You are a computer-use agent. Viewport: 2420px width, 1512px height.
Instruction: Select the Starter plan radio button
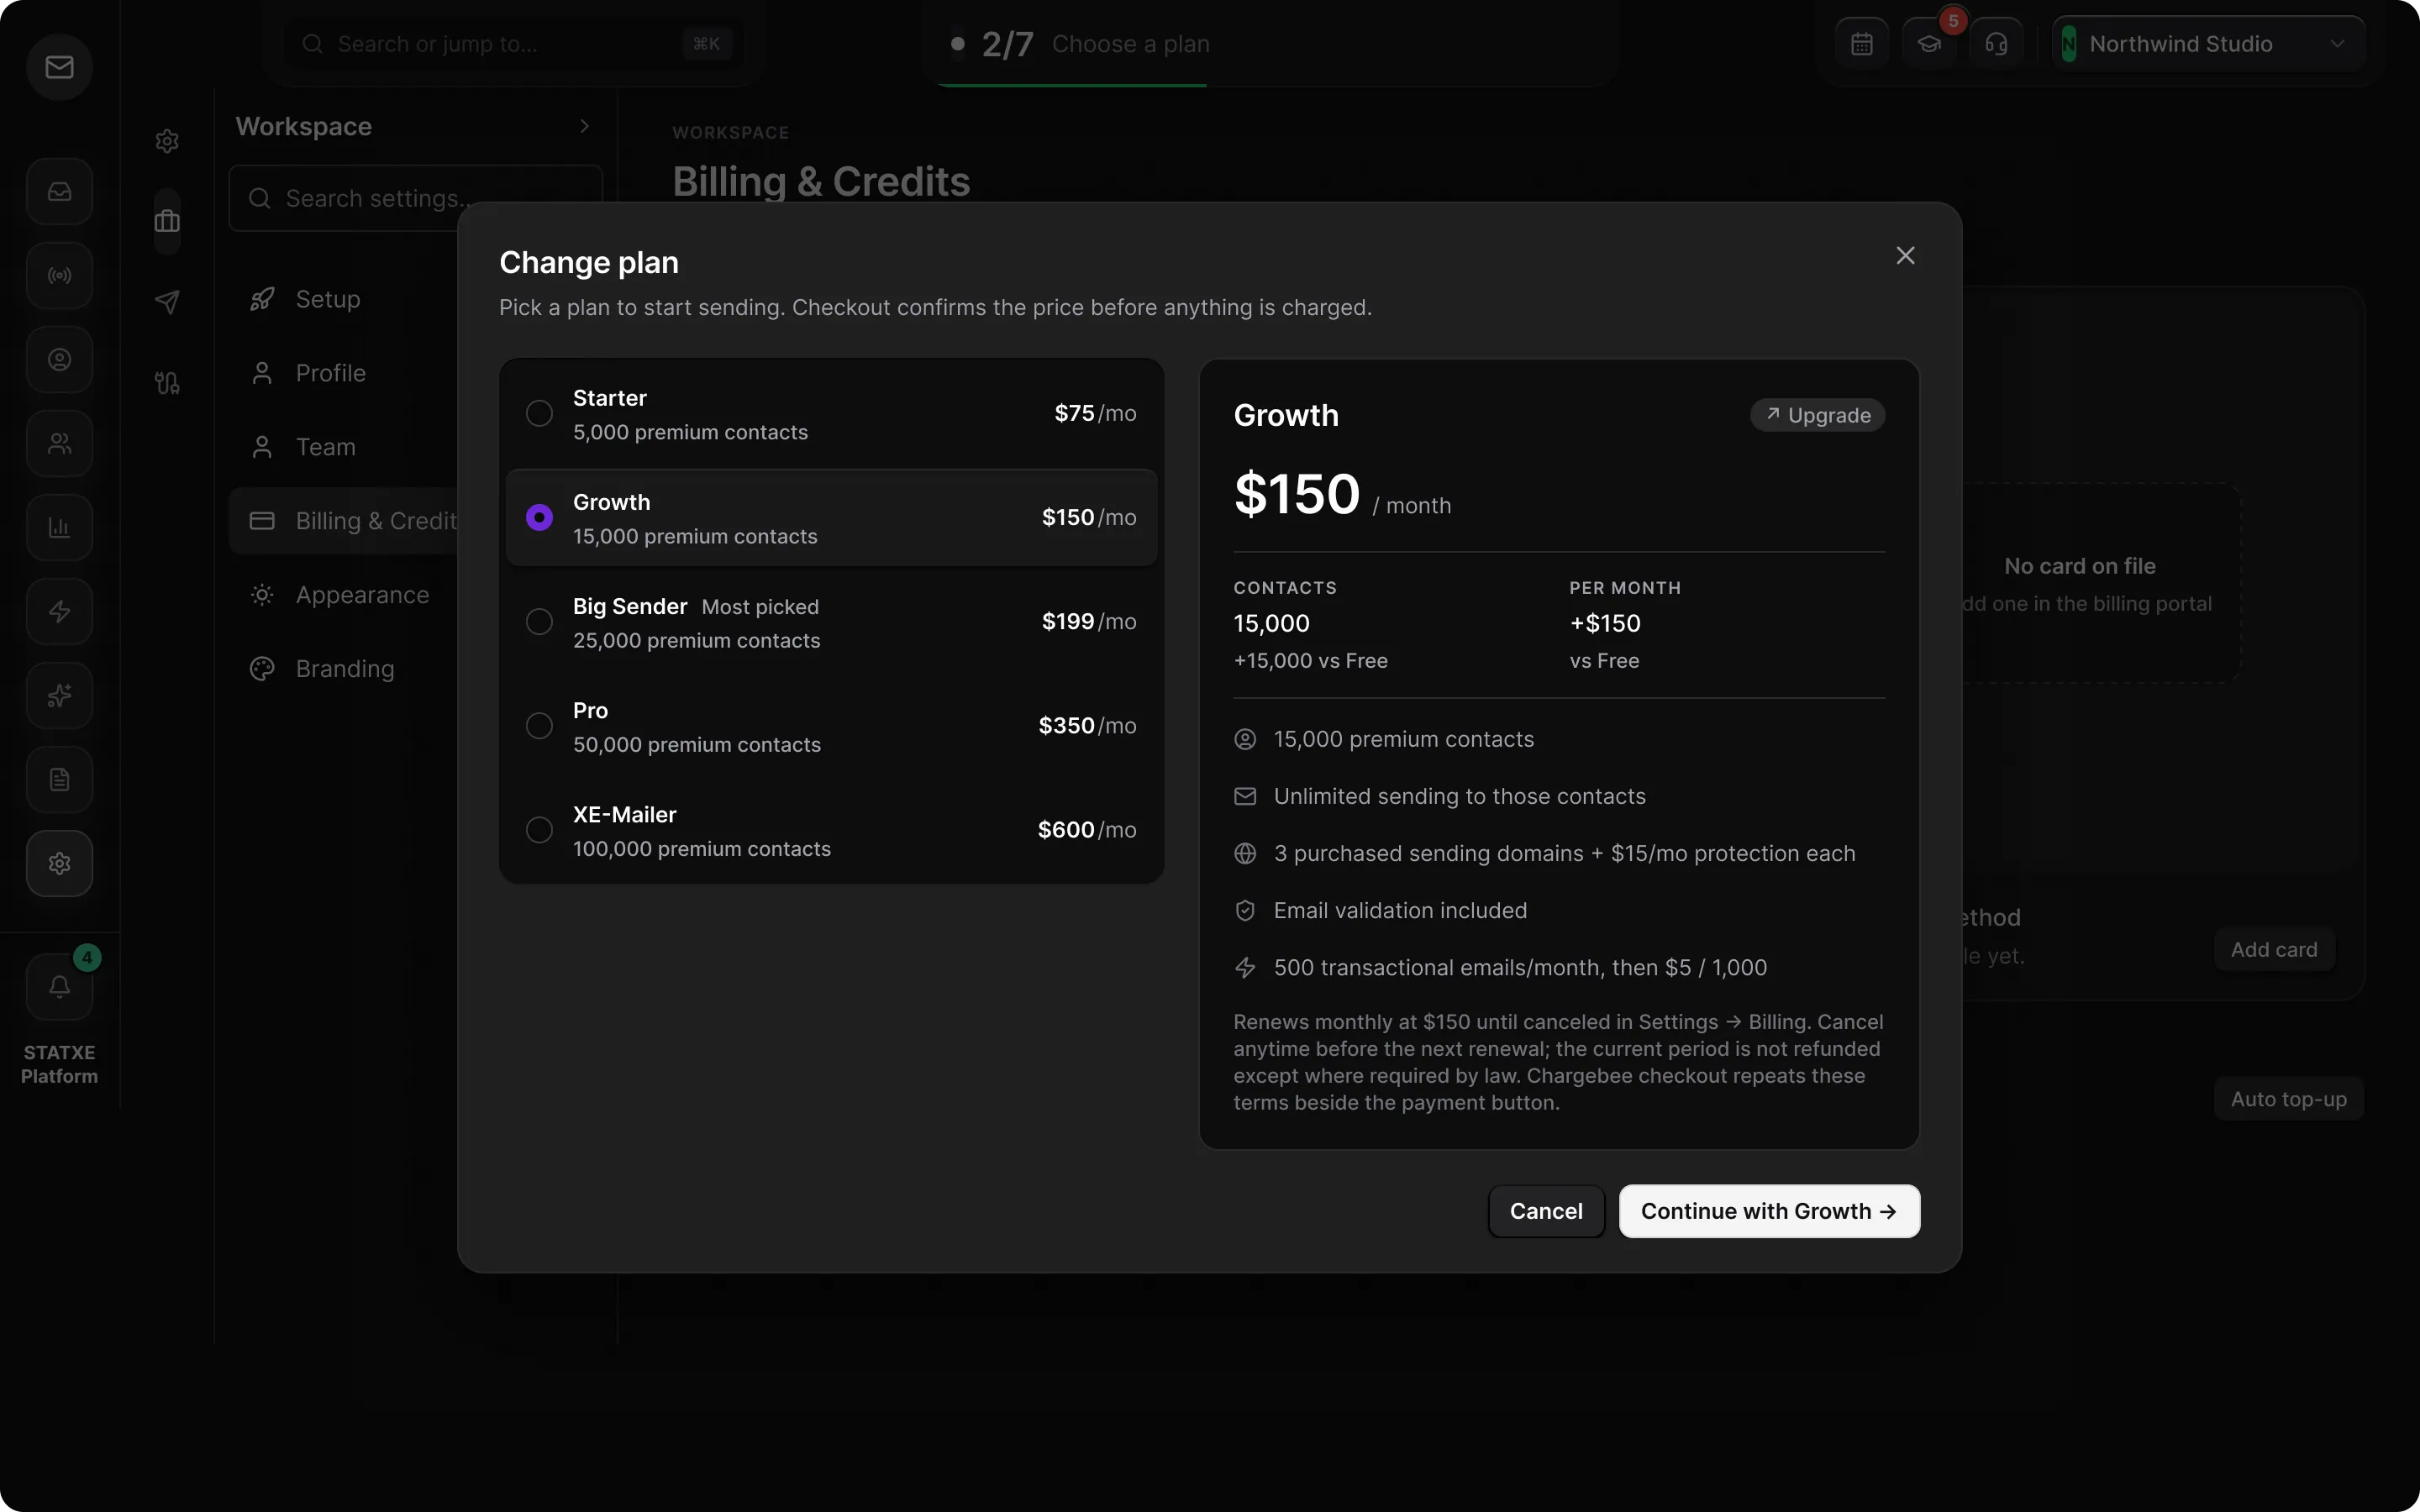[539, 413]
